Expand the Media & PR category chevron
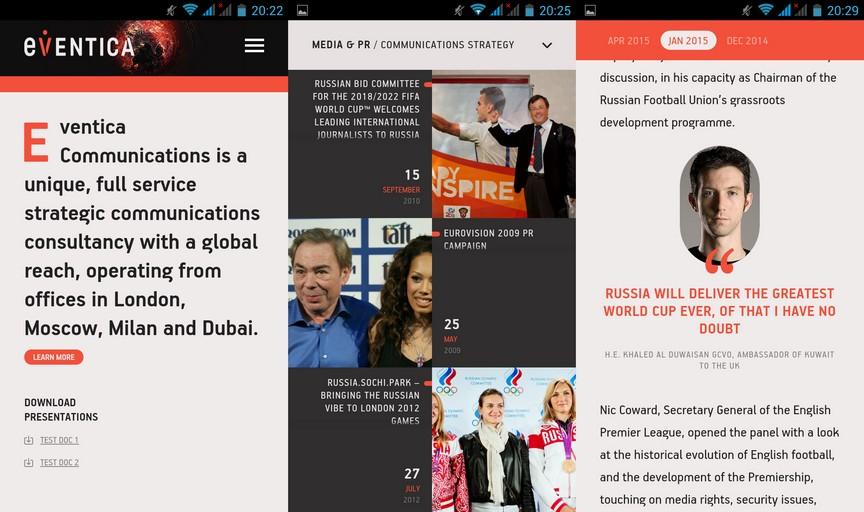 [x=547, y=45]
